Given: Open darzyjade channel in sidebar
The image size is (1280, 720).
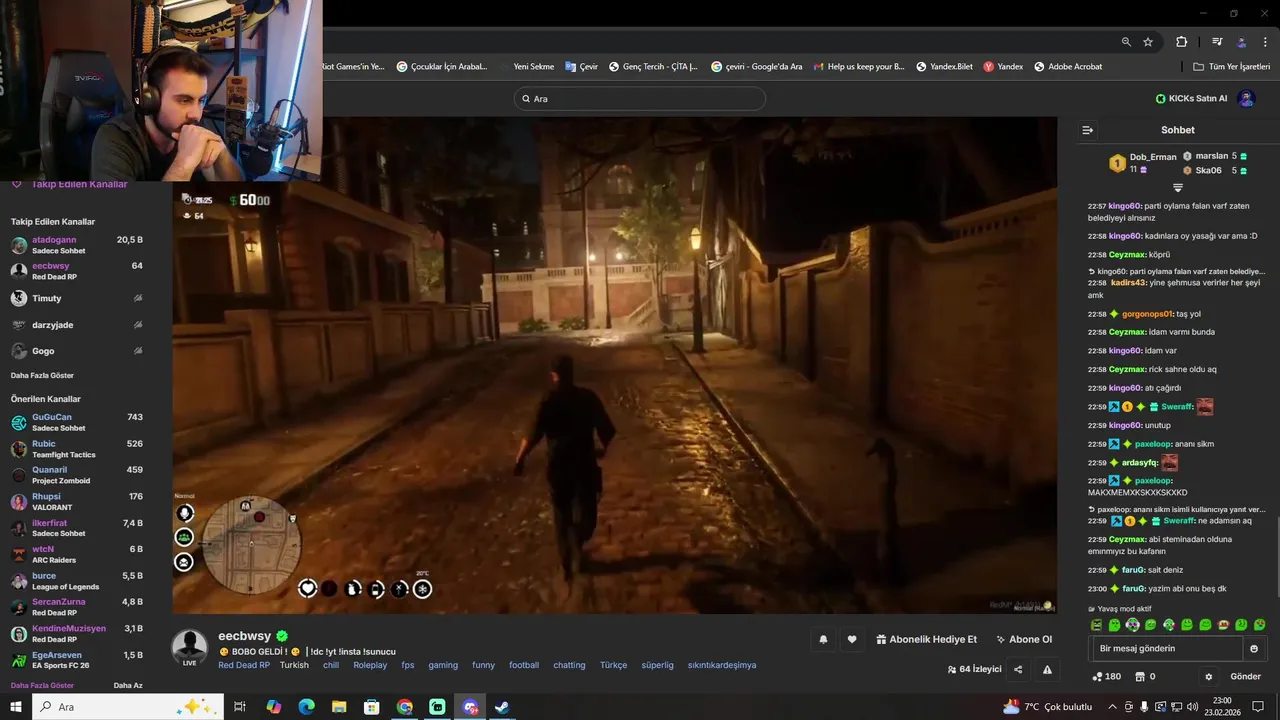Looking at the screenshot, I should (x=76, y=325).
